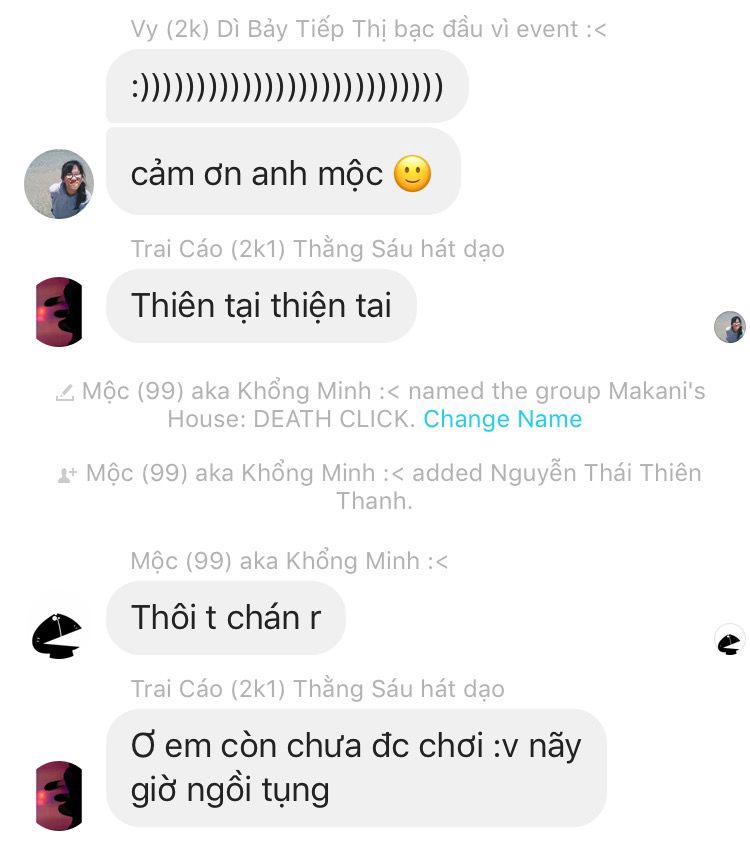This screenshot has width=750, height=844.
Task: Tap Trai Cáo's avatar beside last message
Action: [x=59, y=796]
